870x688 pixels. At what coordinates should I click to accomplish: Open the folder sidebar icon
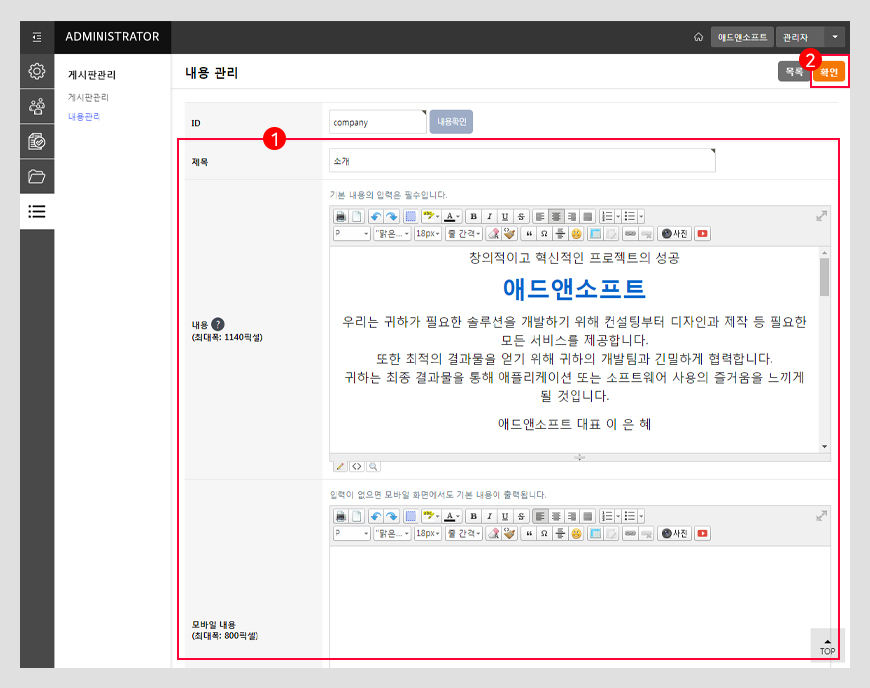(x=37, y=176)
